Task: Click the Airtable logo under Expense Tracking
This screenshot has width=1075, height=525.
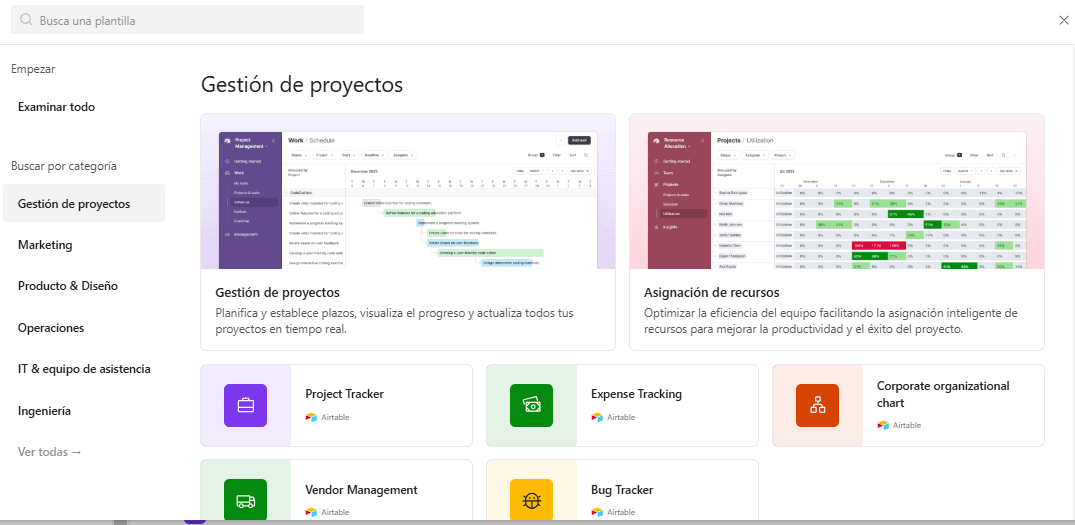Action: coord(597,417)
